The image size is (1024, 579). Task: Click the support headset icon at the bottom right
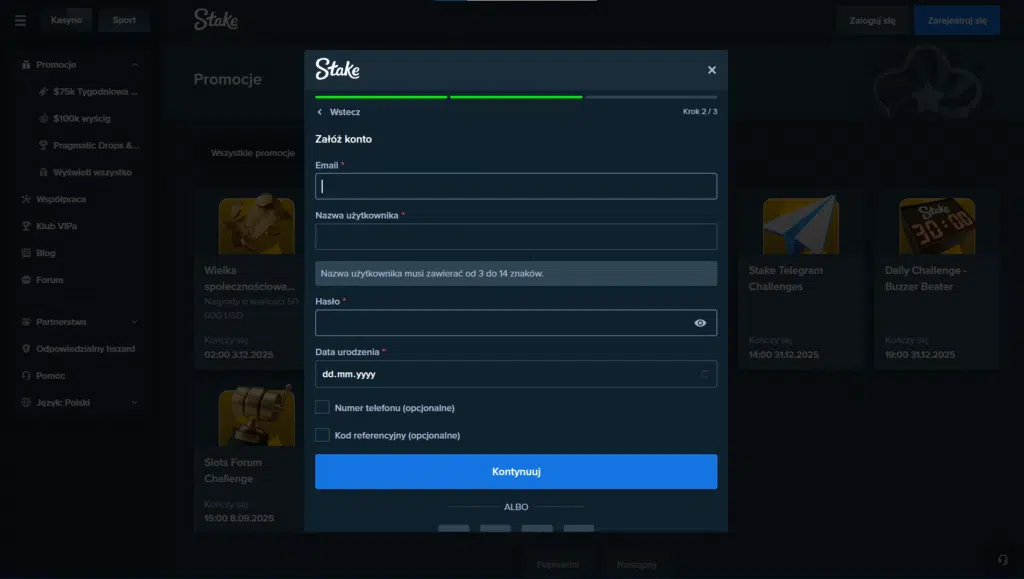point(1002,559)
